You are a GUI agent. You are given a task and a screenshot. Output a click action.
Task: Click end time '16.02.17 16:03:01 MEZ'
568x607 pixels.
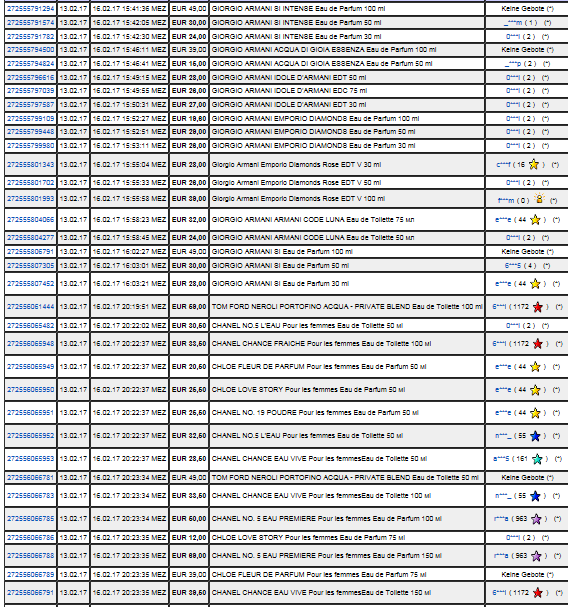click(129, 266)
